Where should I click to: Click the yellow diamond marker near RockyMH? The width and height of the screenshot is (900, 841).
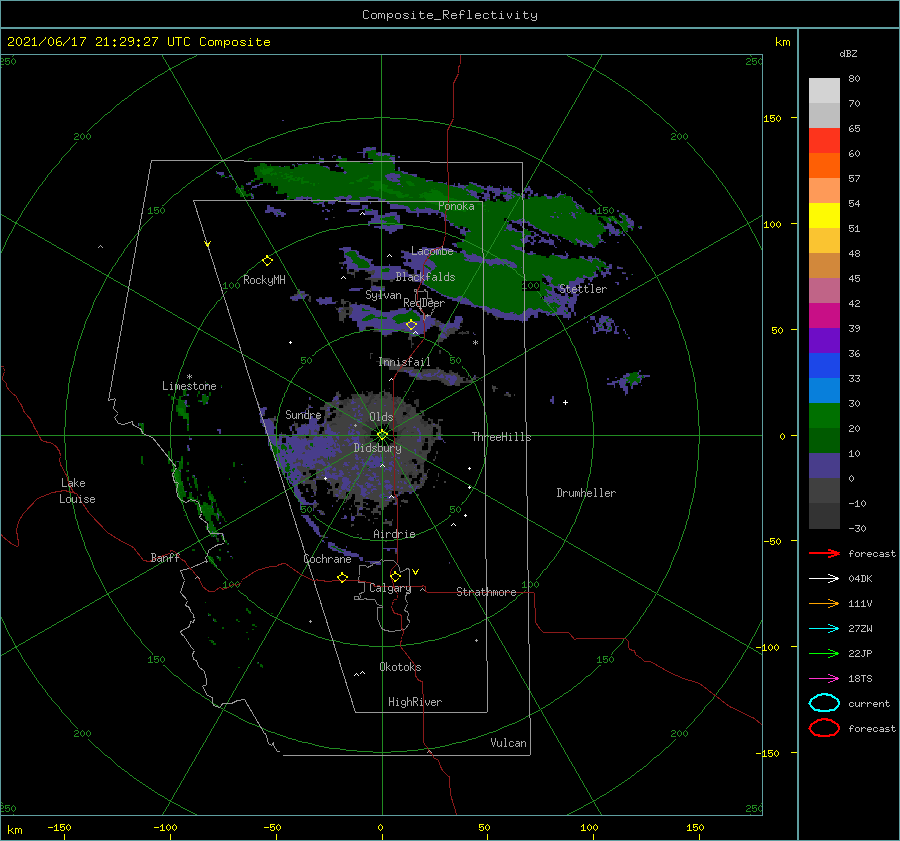point(267,261)
